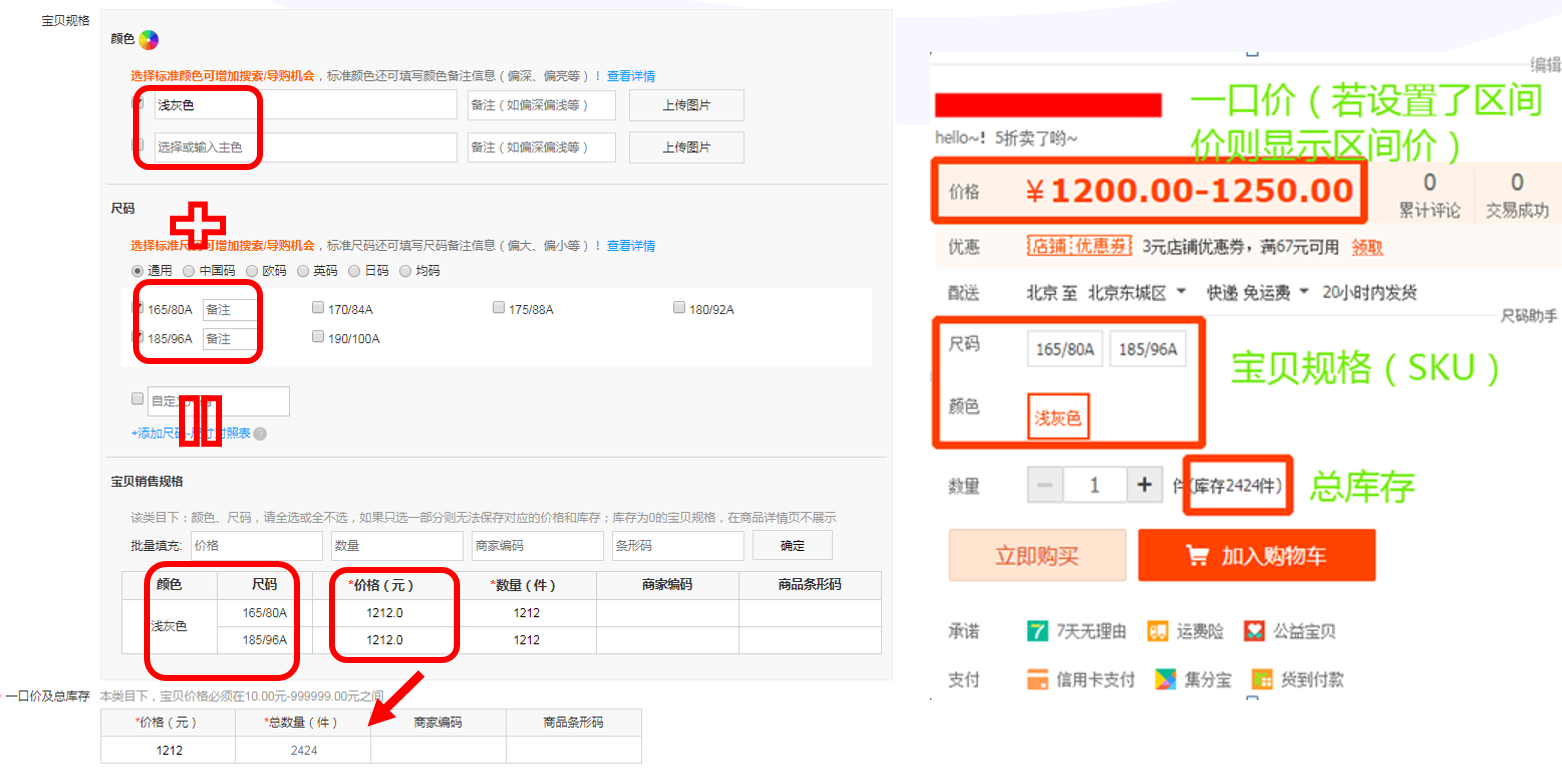Click the 信用卡支付 payment icon
The height and width of the screenshot is (771, 1562).
pos(1038,680)
